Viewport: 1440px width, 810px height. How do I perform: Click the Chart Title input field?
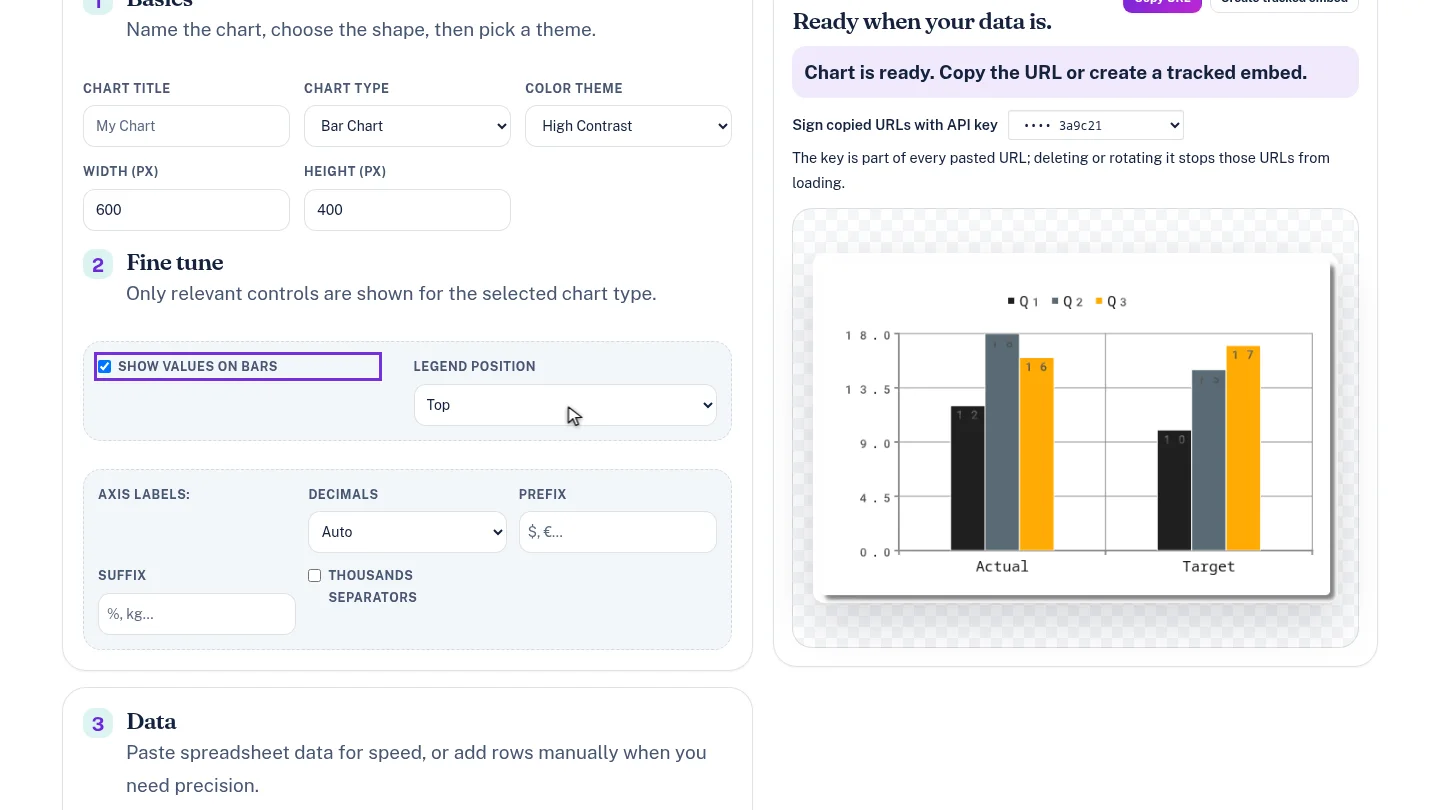(186, 126)
